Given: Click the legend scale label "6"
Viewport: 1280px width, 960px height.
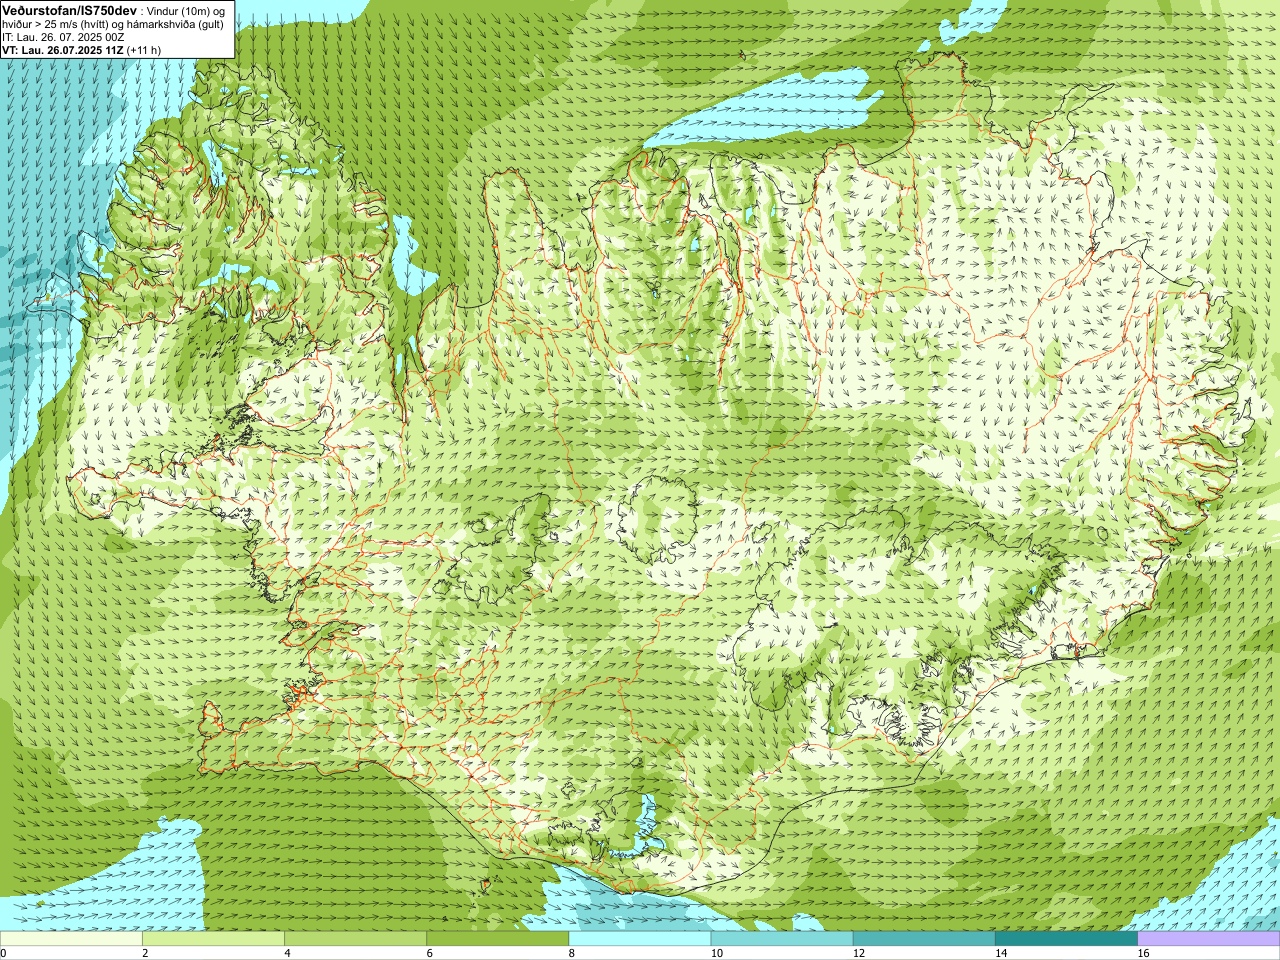Looking at the screenshot, I should click(430, 954).
